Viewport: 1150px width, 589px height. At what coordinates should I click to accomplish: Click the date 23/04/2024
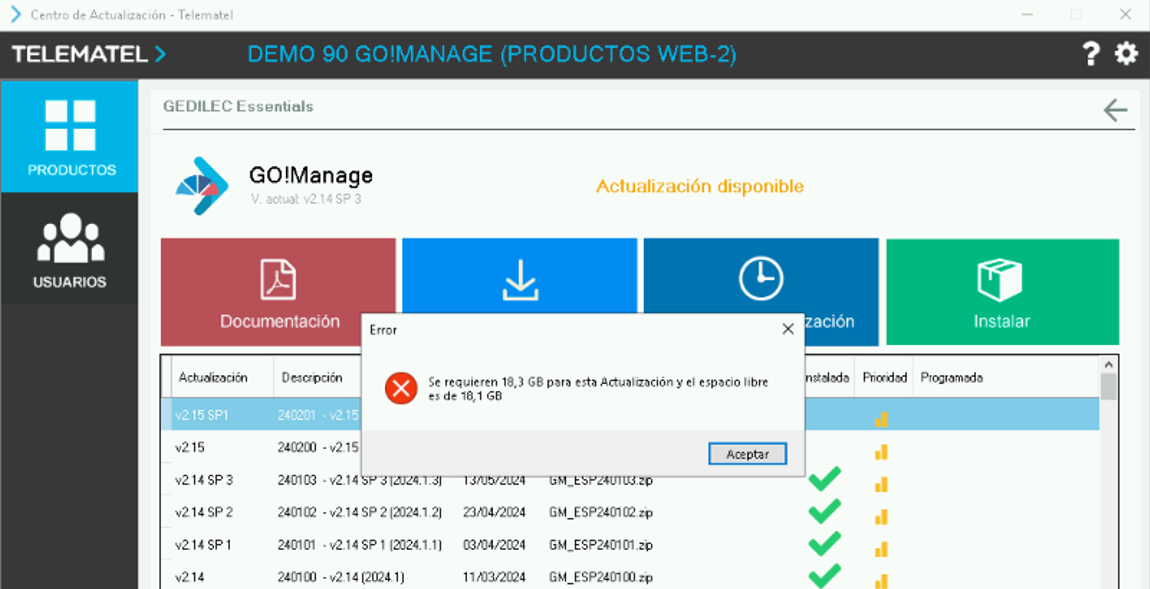pyautogui.click(x=494, y=513)
